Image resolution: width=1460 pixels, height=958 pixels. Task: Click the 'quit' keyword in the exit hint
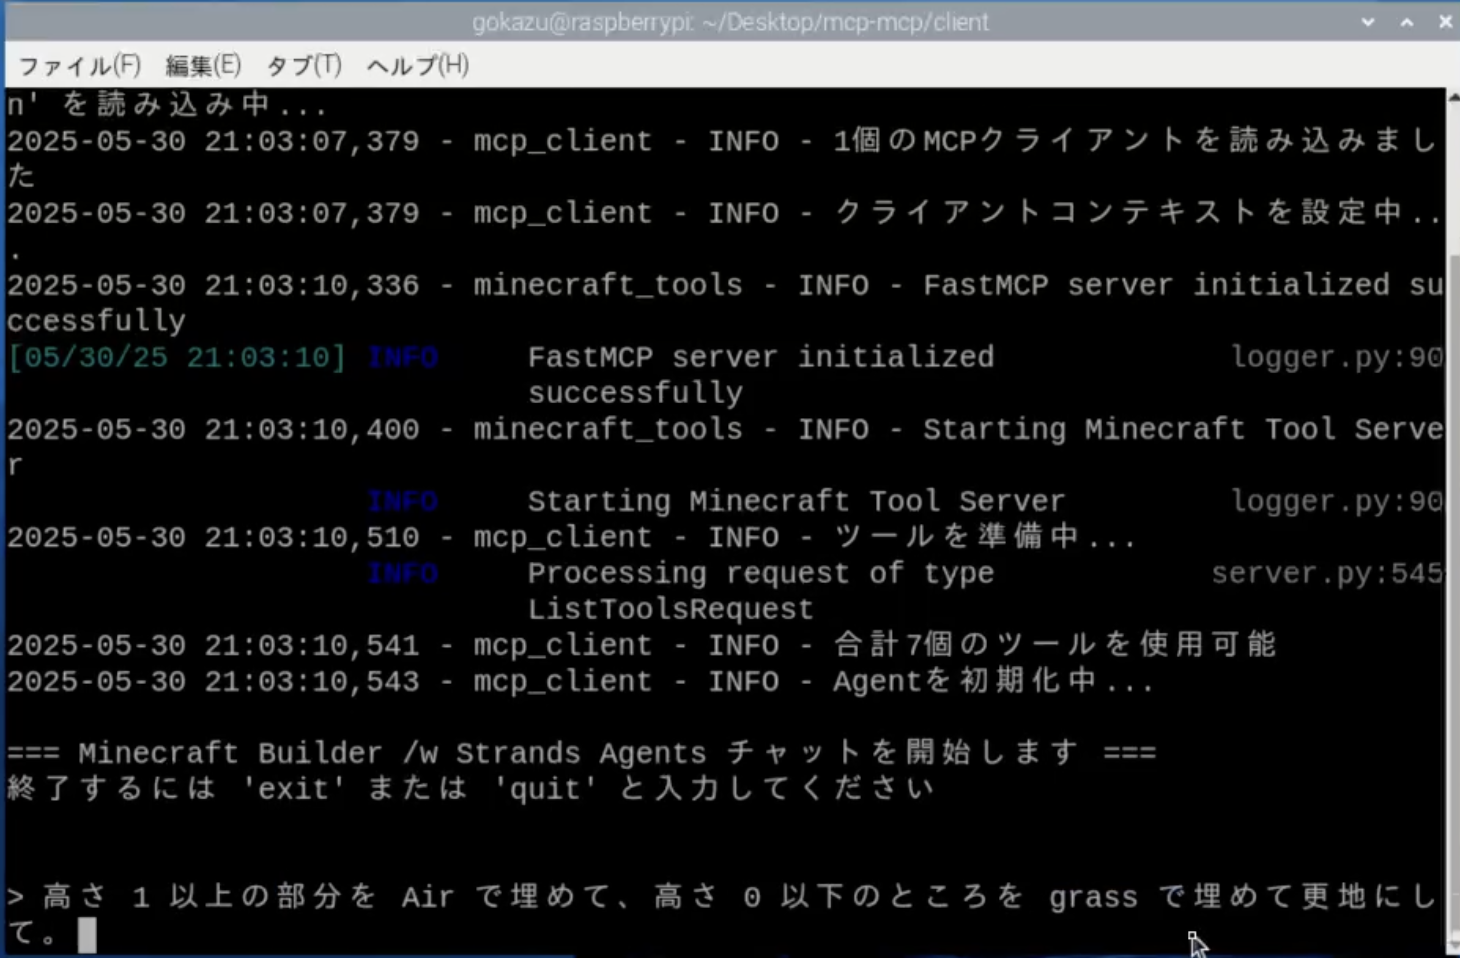pyautogui.click(x=545, y=789)
